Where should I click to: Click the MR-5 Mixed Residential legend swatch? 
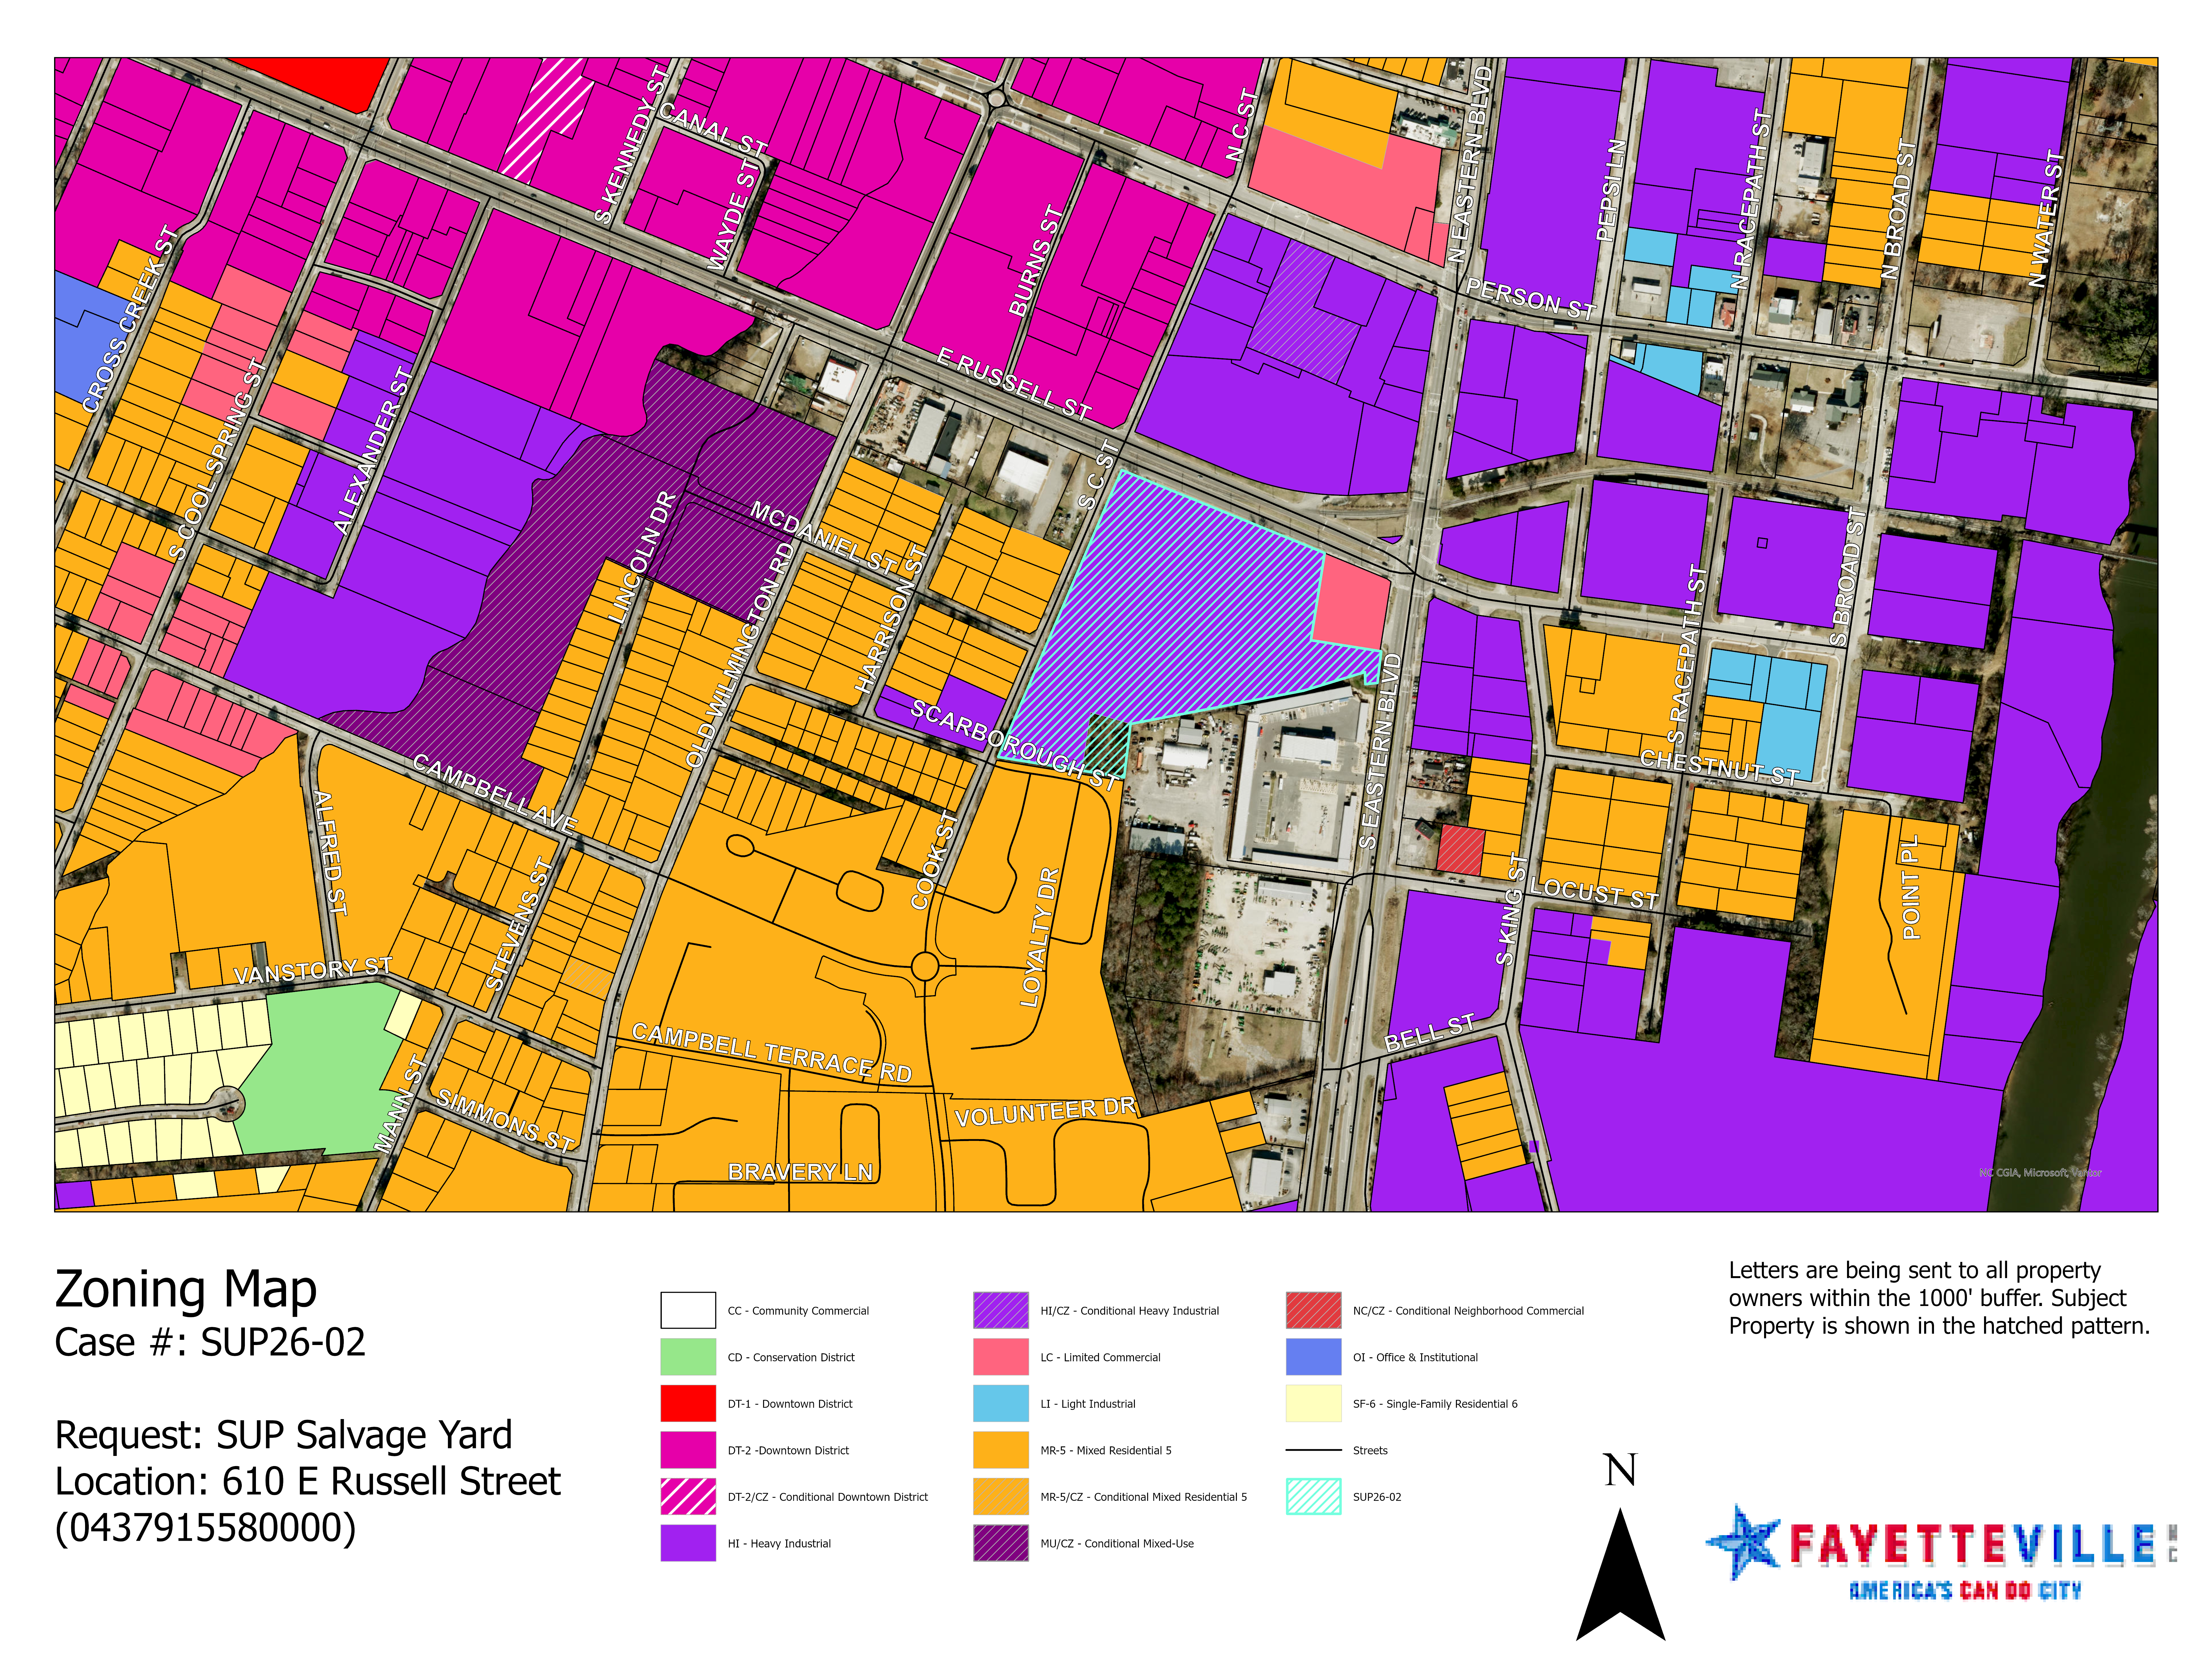pos(1001,1449)
